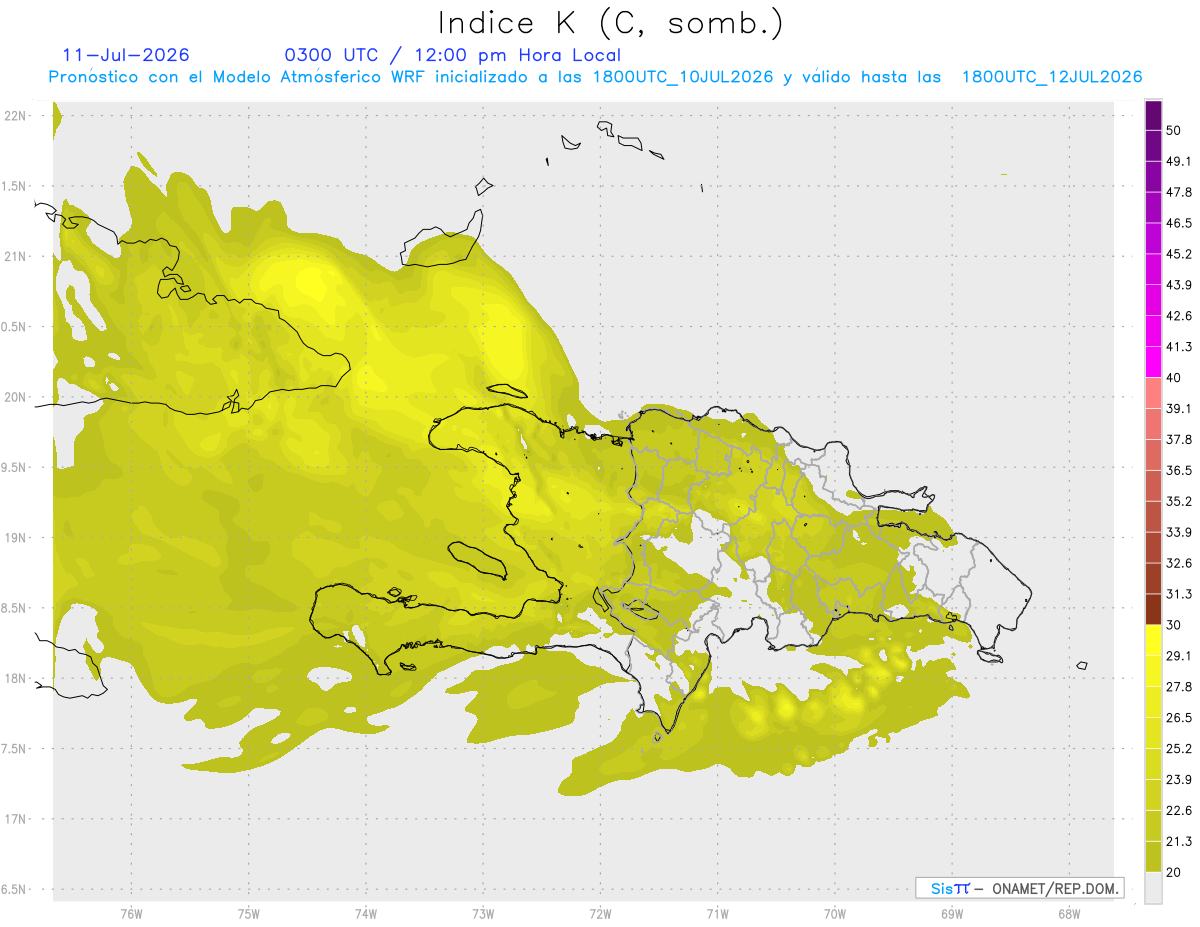The height and width of the screenshot is (927, 1200).
Task: Click the bright yellow swatch between 29.1 and 30
Action: [x=1153, y=640]
